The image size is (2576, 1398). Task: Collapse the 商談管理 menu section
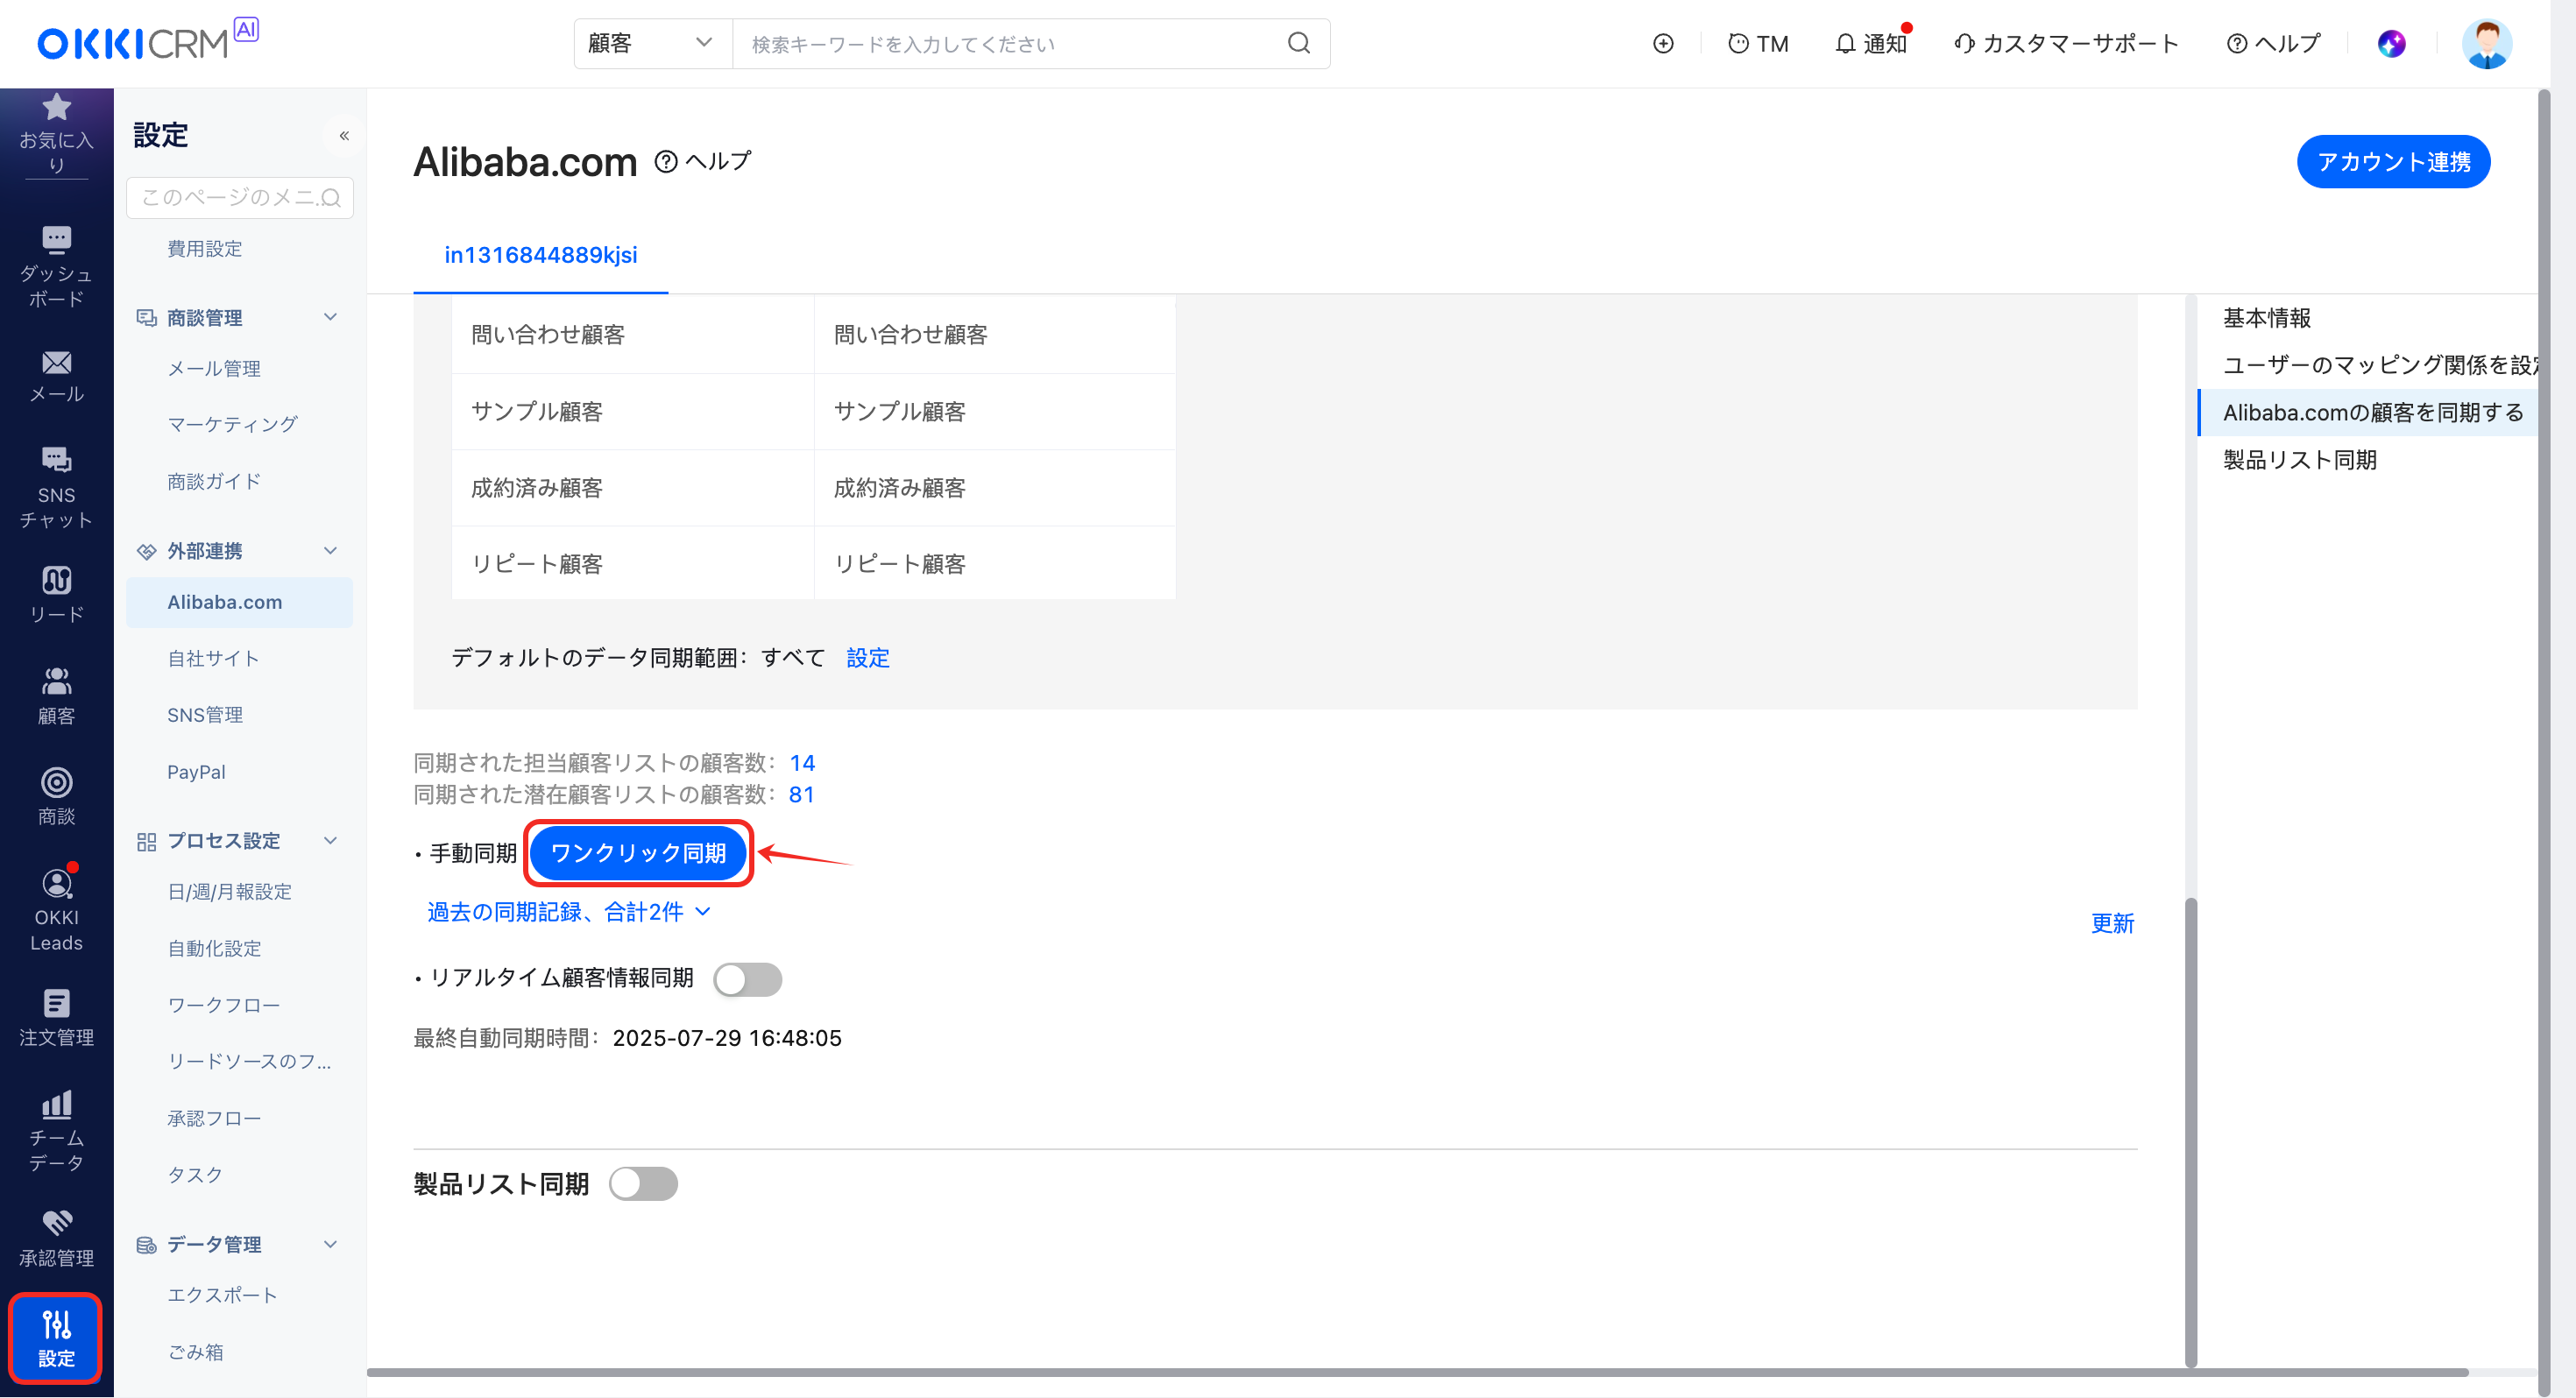point(330,317)
